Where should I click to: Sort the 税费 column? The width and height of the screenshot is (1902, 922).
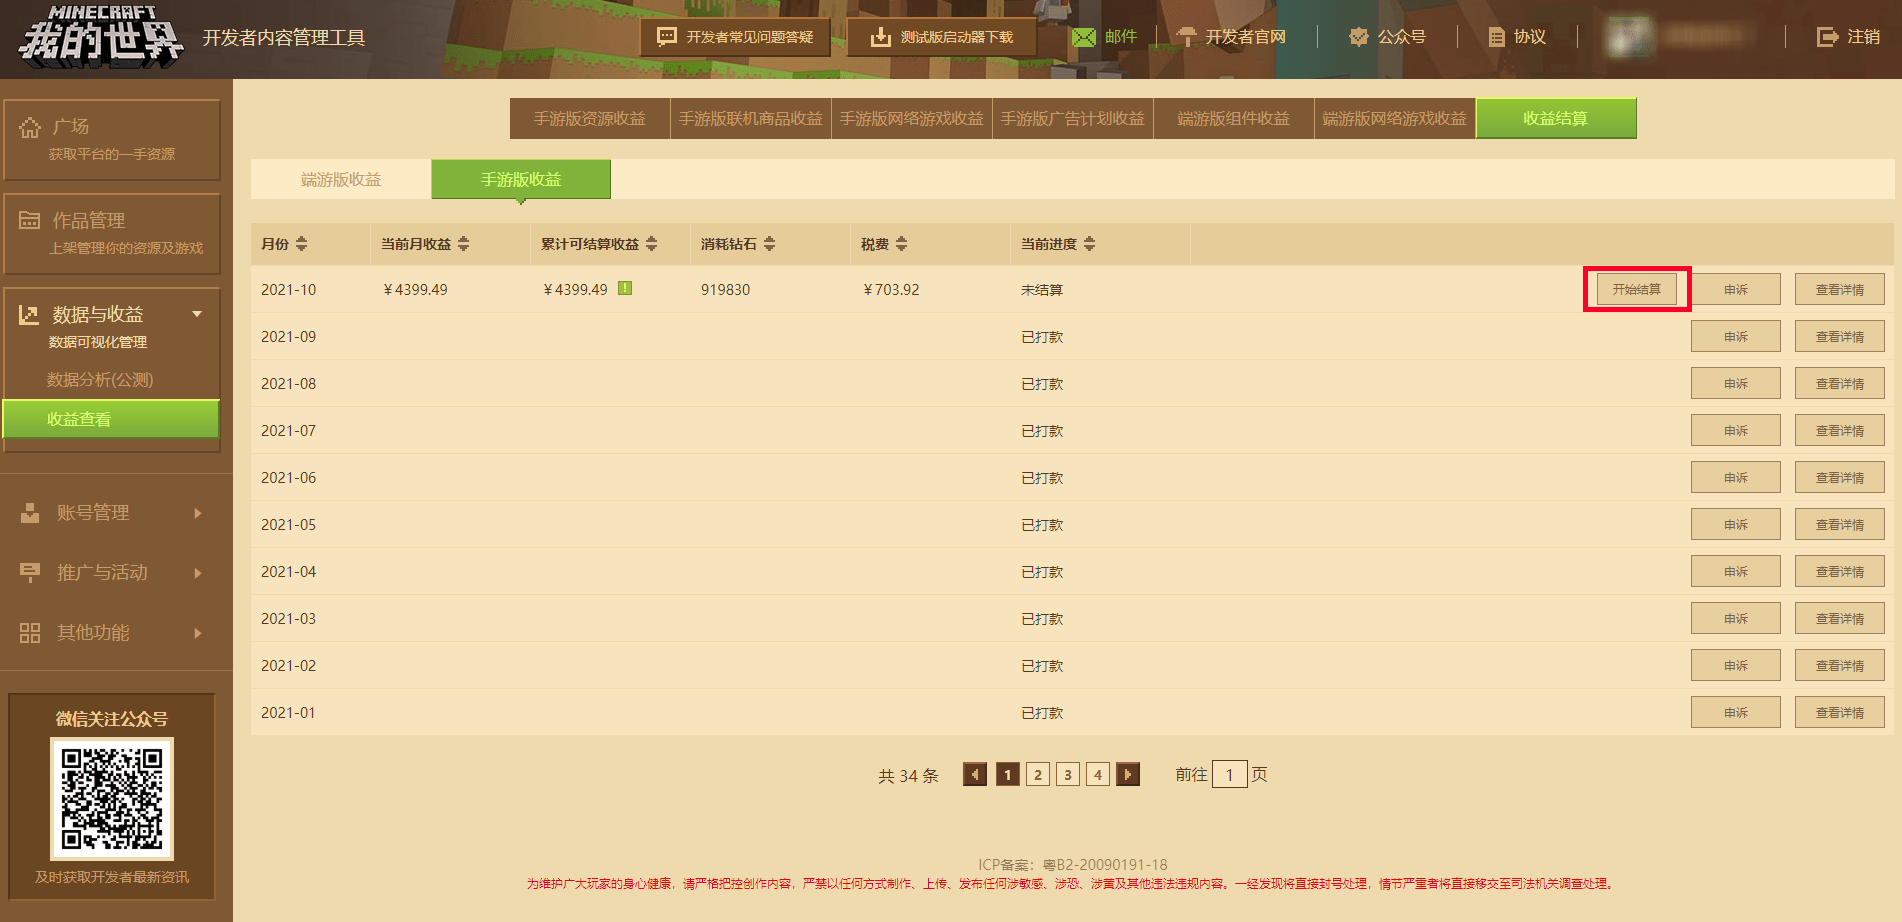click(901, 244)
